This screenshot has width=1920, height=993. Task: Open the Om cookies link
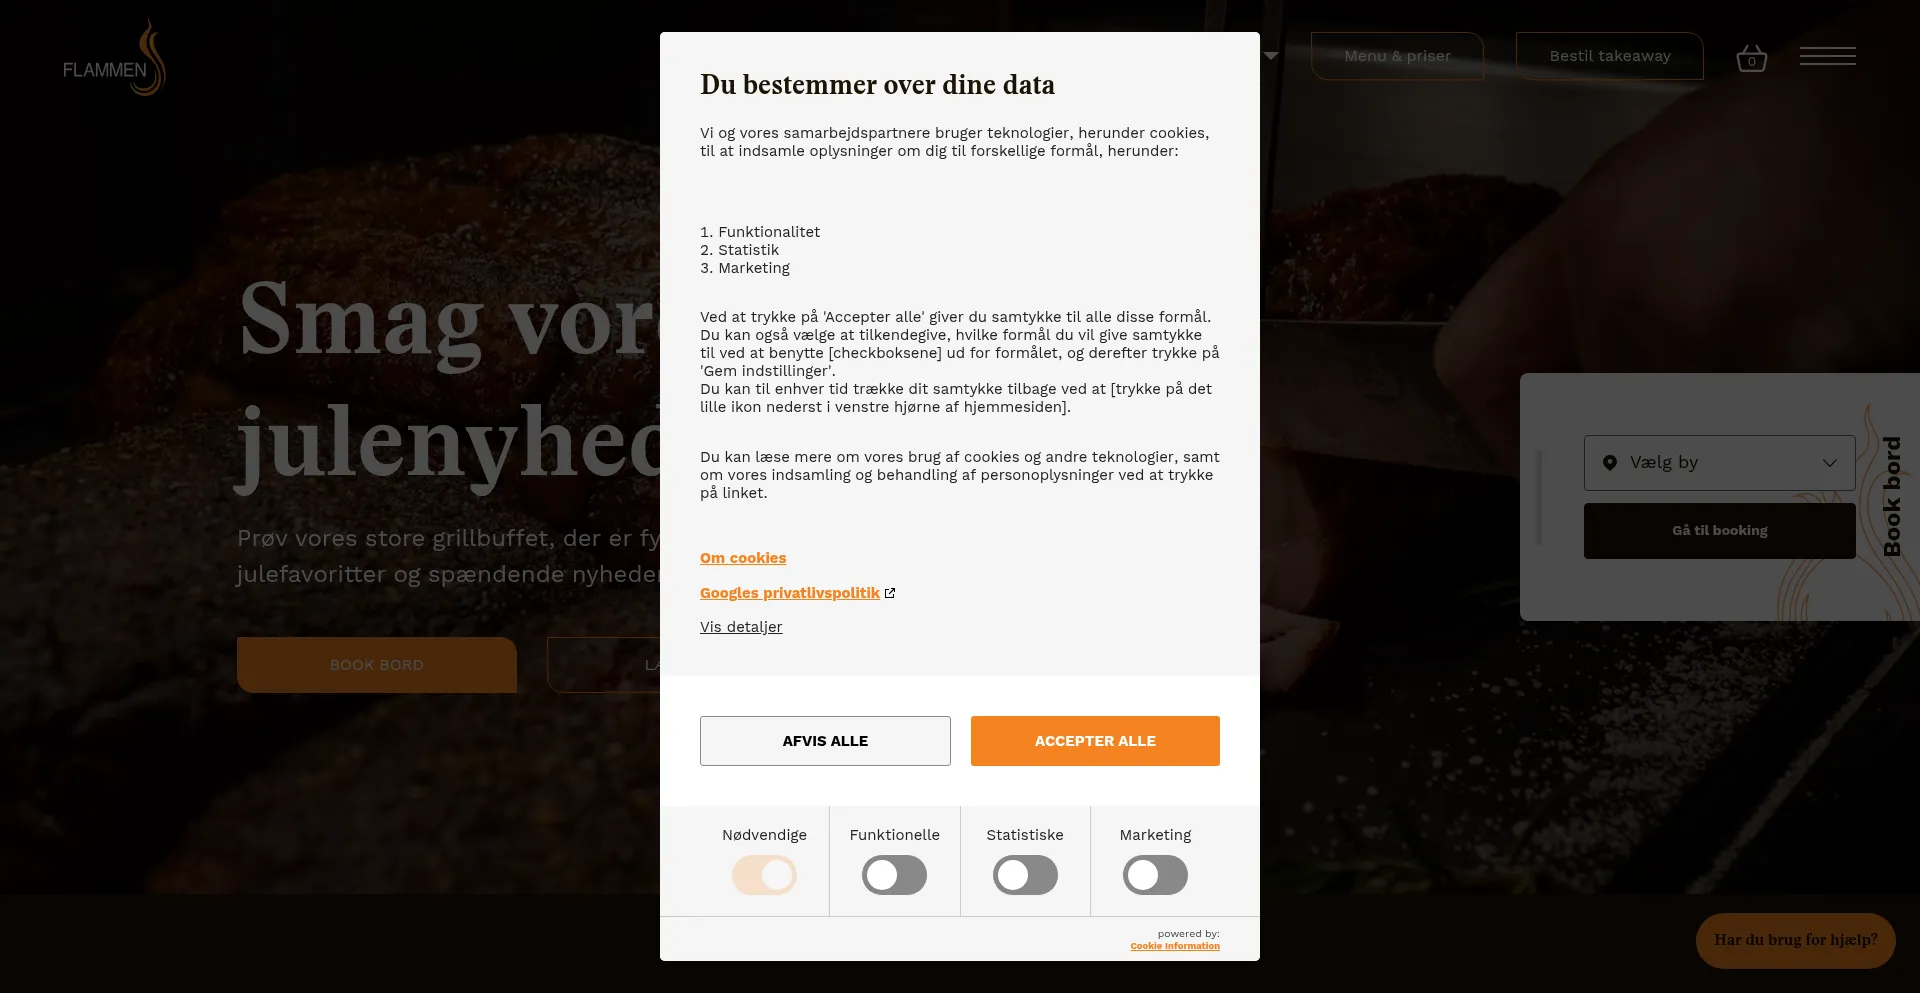[743, 558]
